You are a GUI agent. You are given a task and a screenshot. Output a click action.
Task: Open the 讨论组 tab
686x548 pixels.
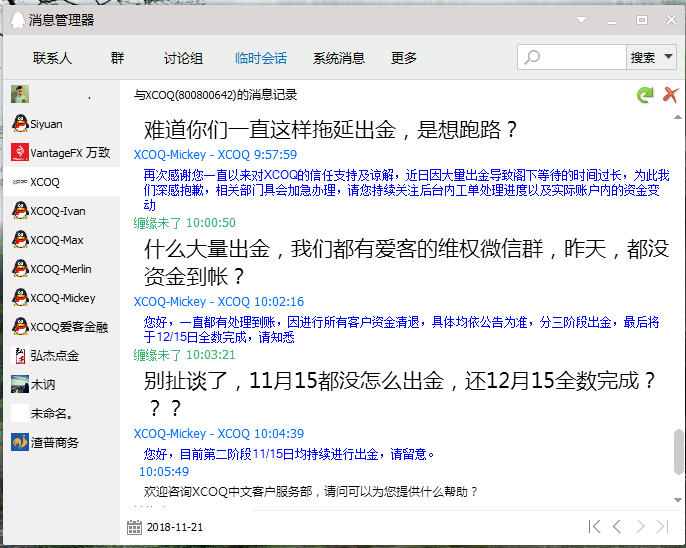pos(183,58)
